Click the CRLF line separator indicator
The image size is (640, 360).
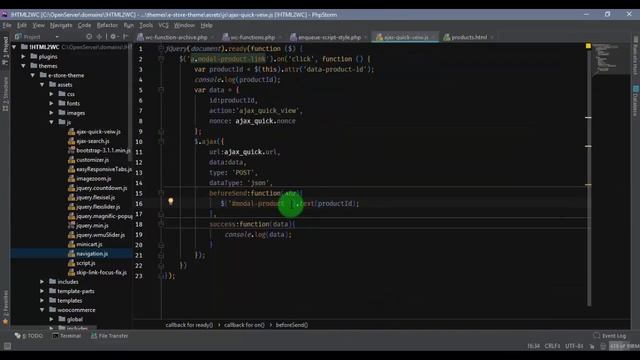(552, 346)
